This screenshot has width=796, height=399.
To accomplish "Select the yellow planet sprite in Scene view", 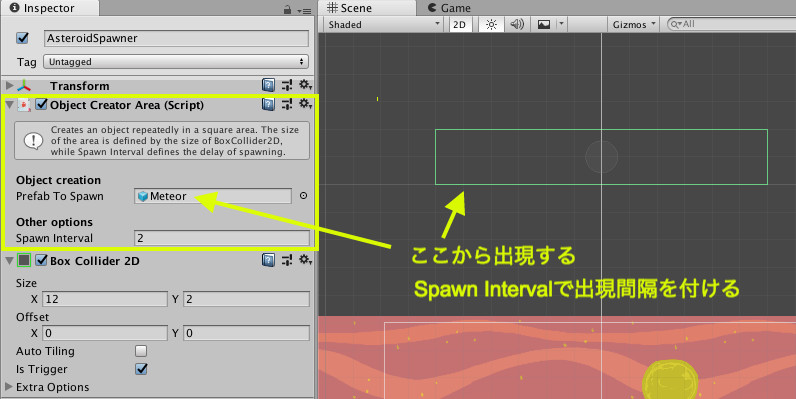I will click(670, 380).
